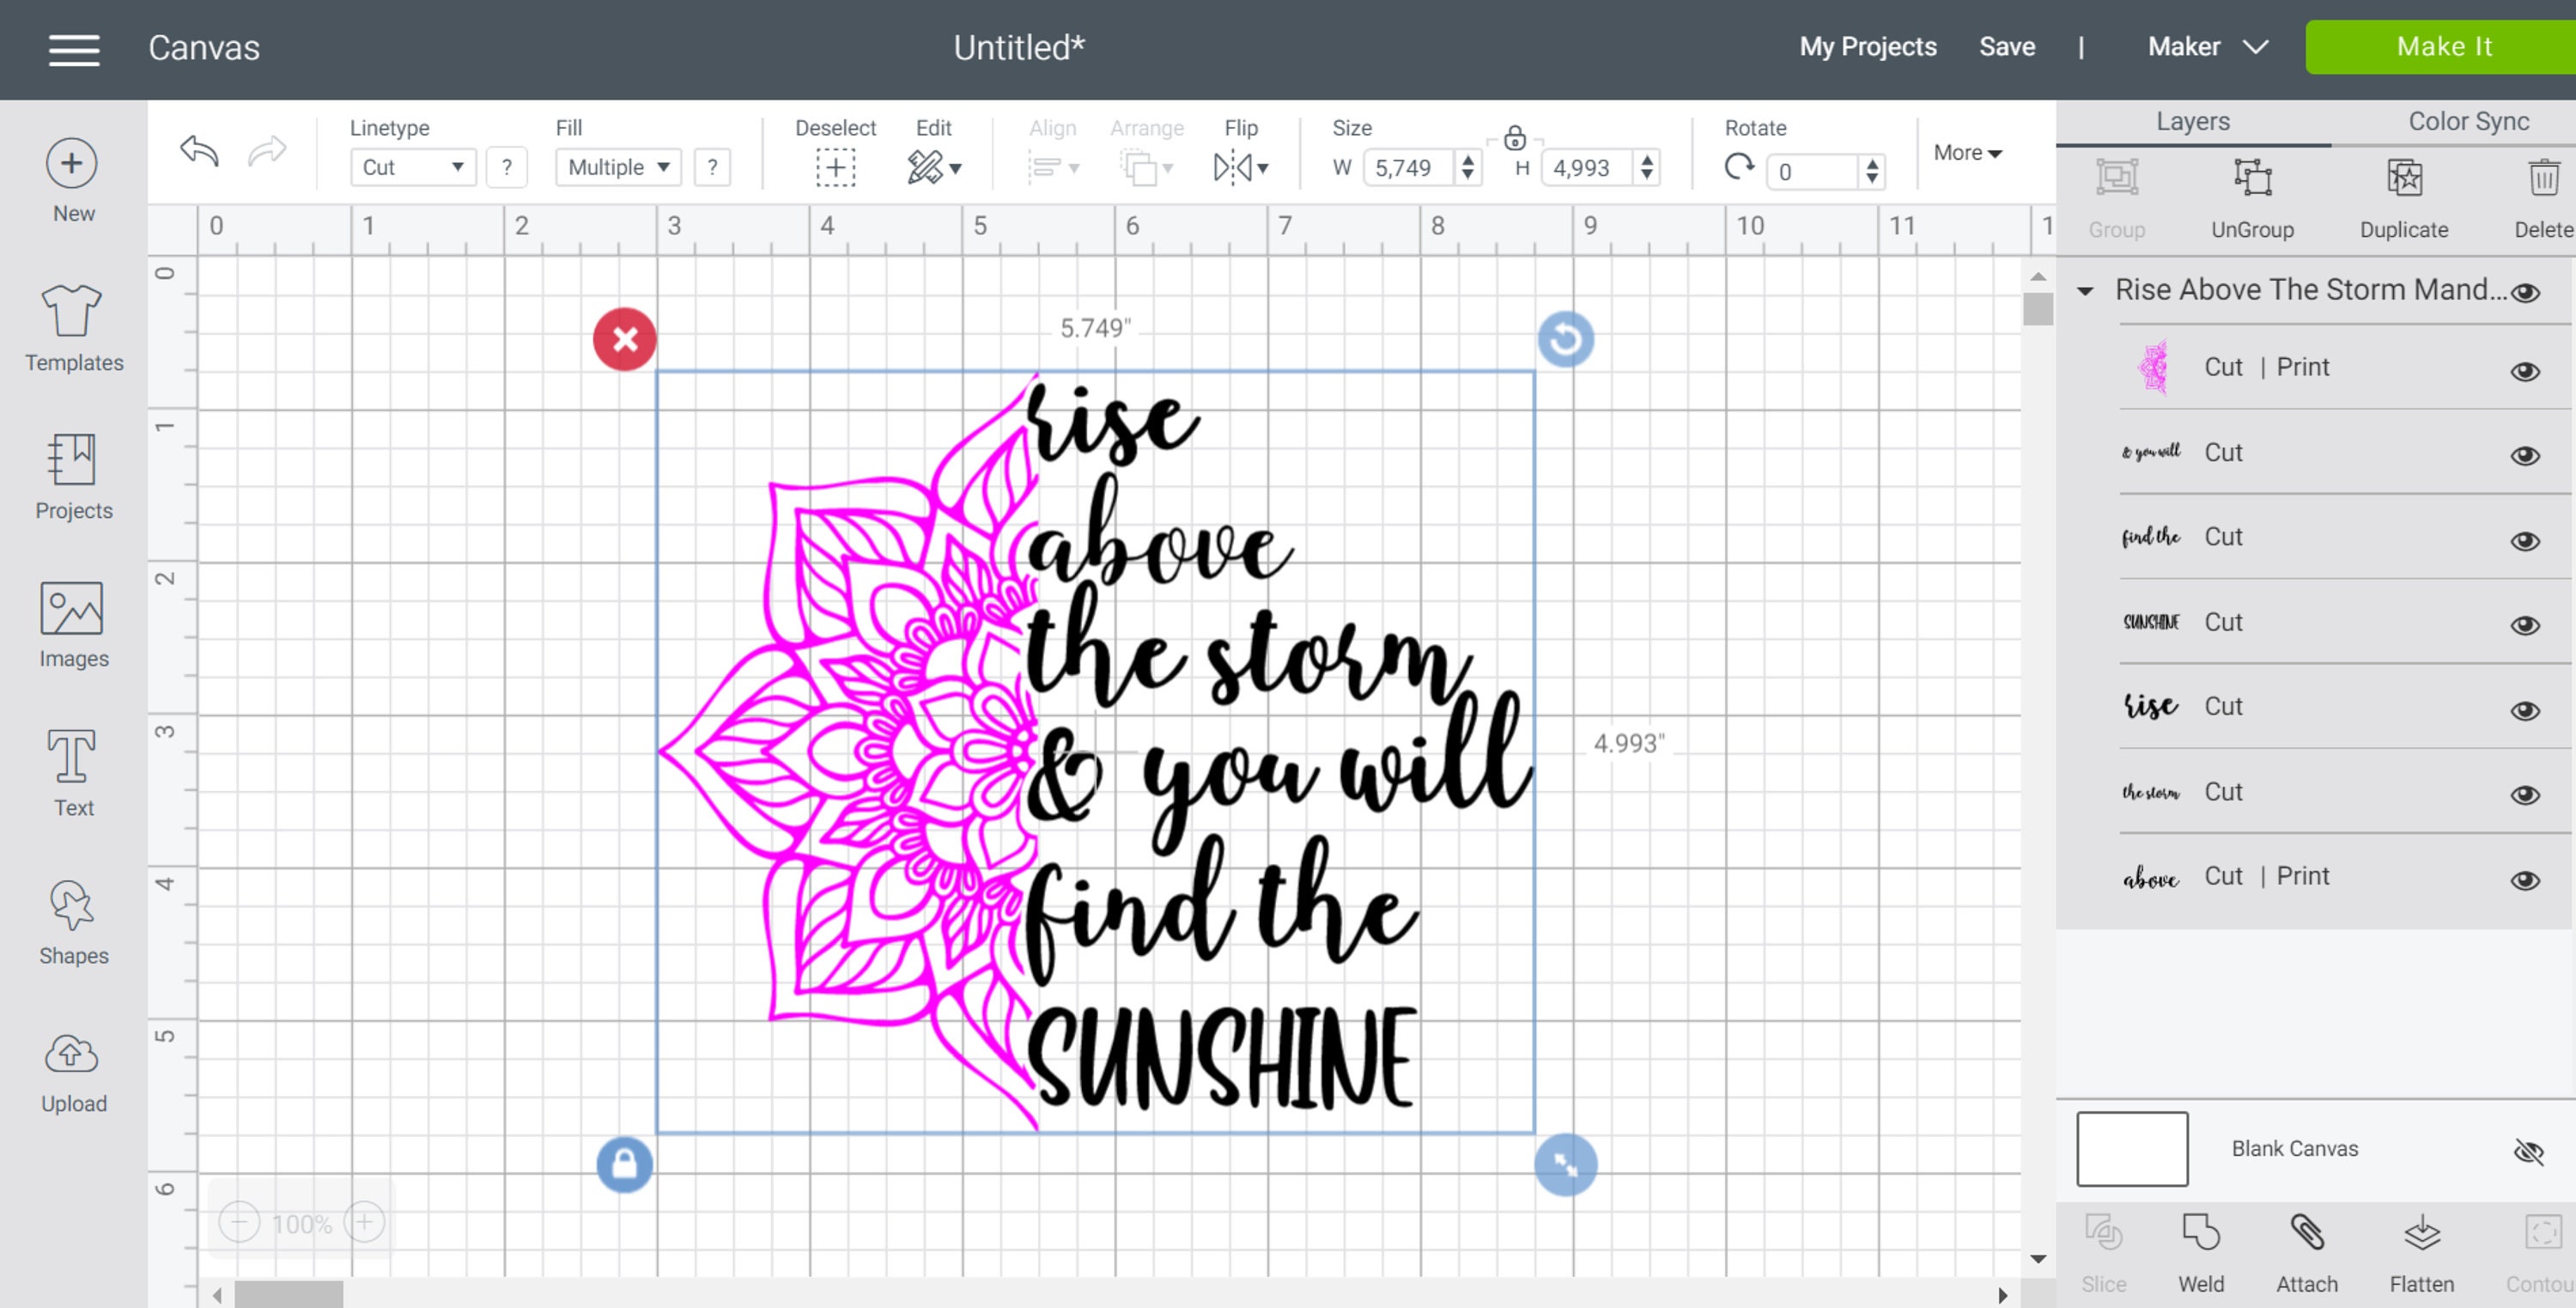Image resolution: width=2576 pixels, height=1308 pixels.
Task: Select the Text tool
Action: (x=72, y=770)
